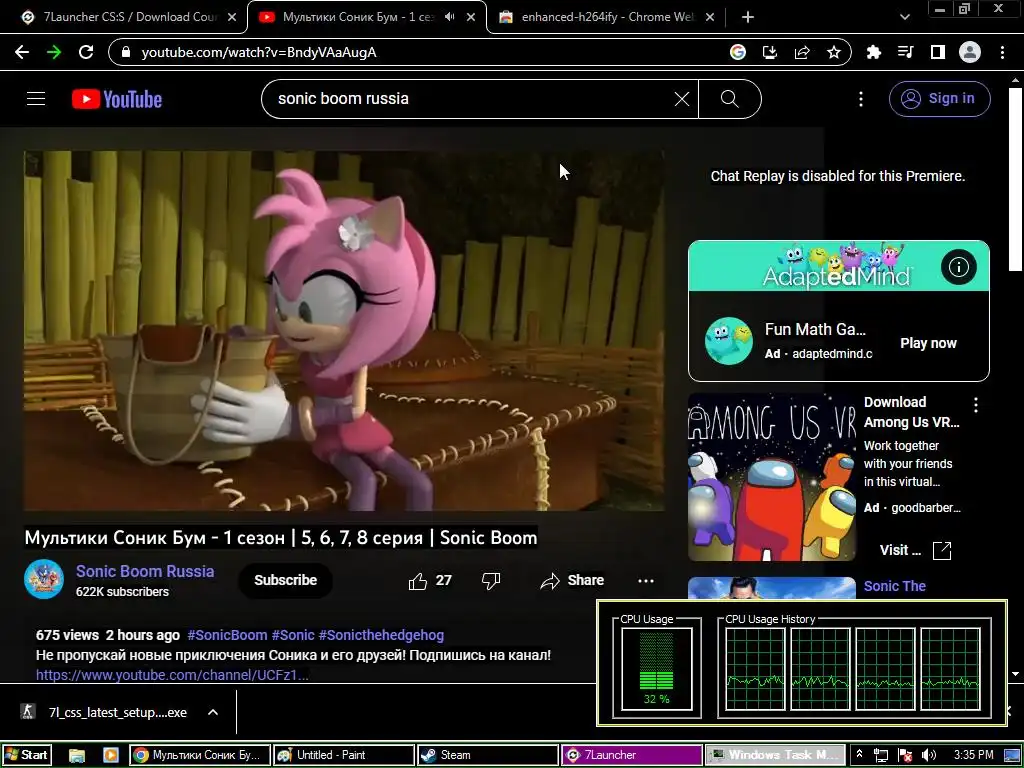Open the YouTube settings three-dot menu
This screenshot has height=768, width=1024.
[861, 99]
